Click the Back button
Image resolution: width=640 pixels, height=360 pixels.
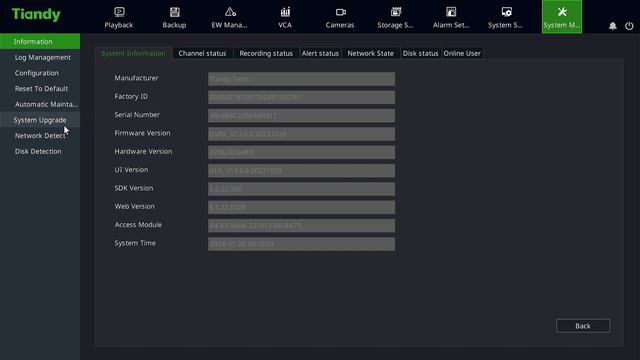583,326
